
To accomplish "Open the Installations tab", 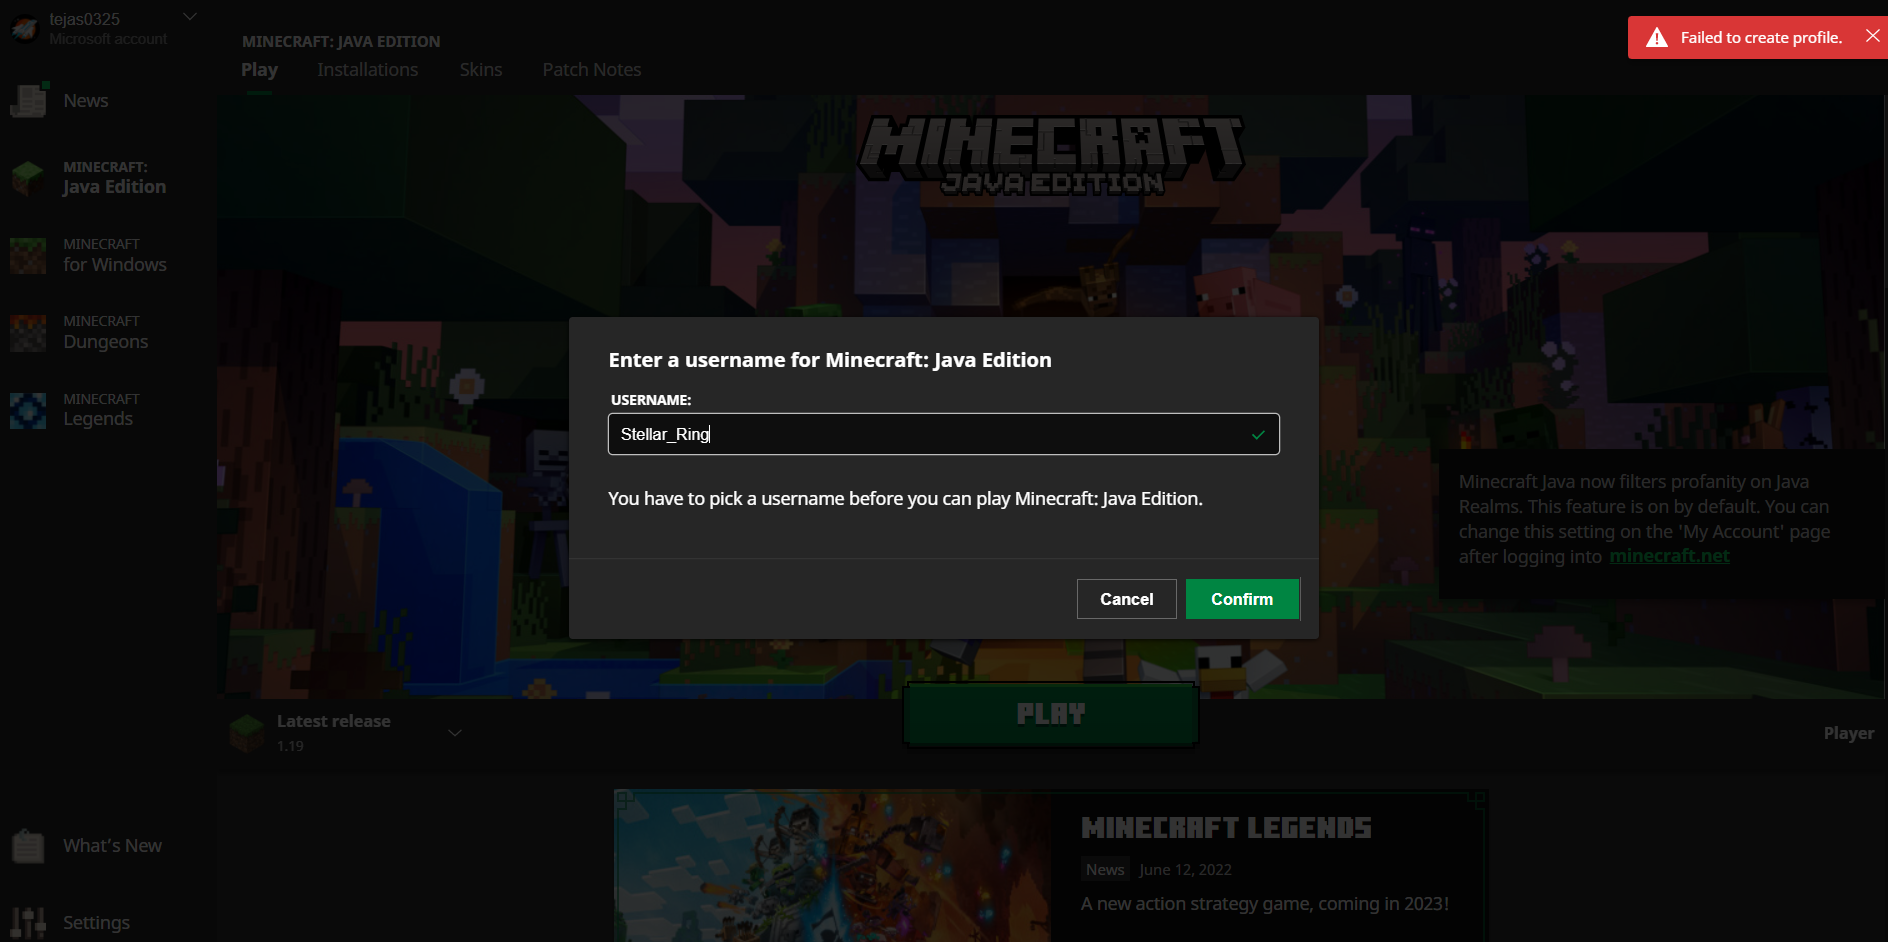I will point(368,70).
